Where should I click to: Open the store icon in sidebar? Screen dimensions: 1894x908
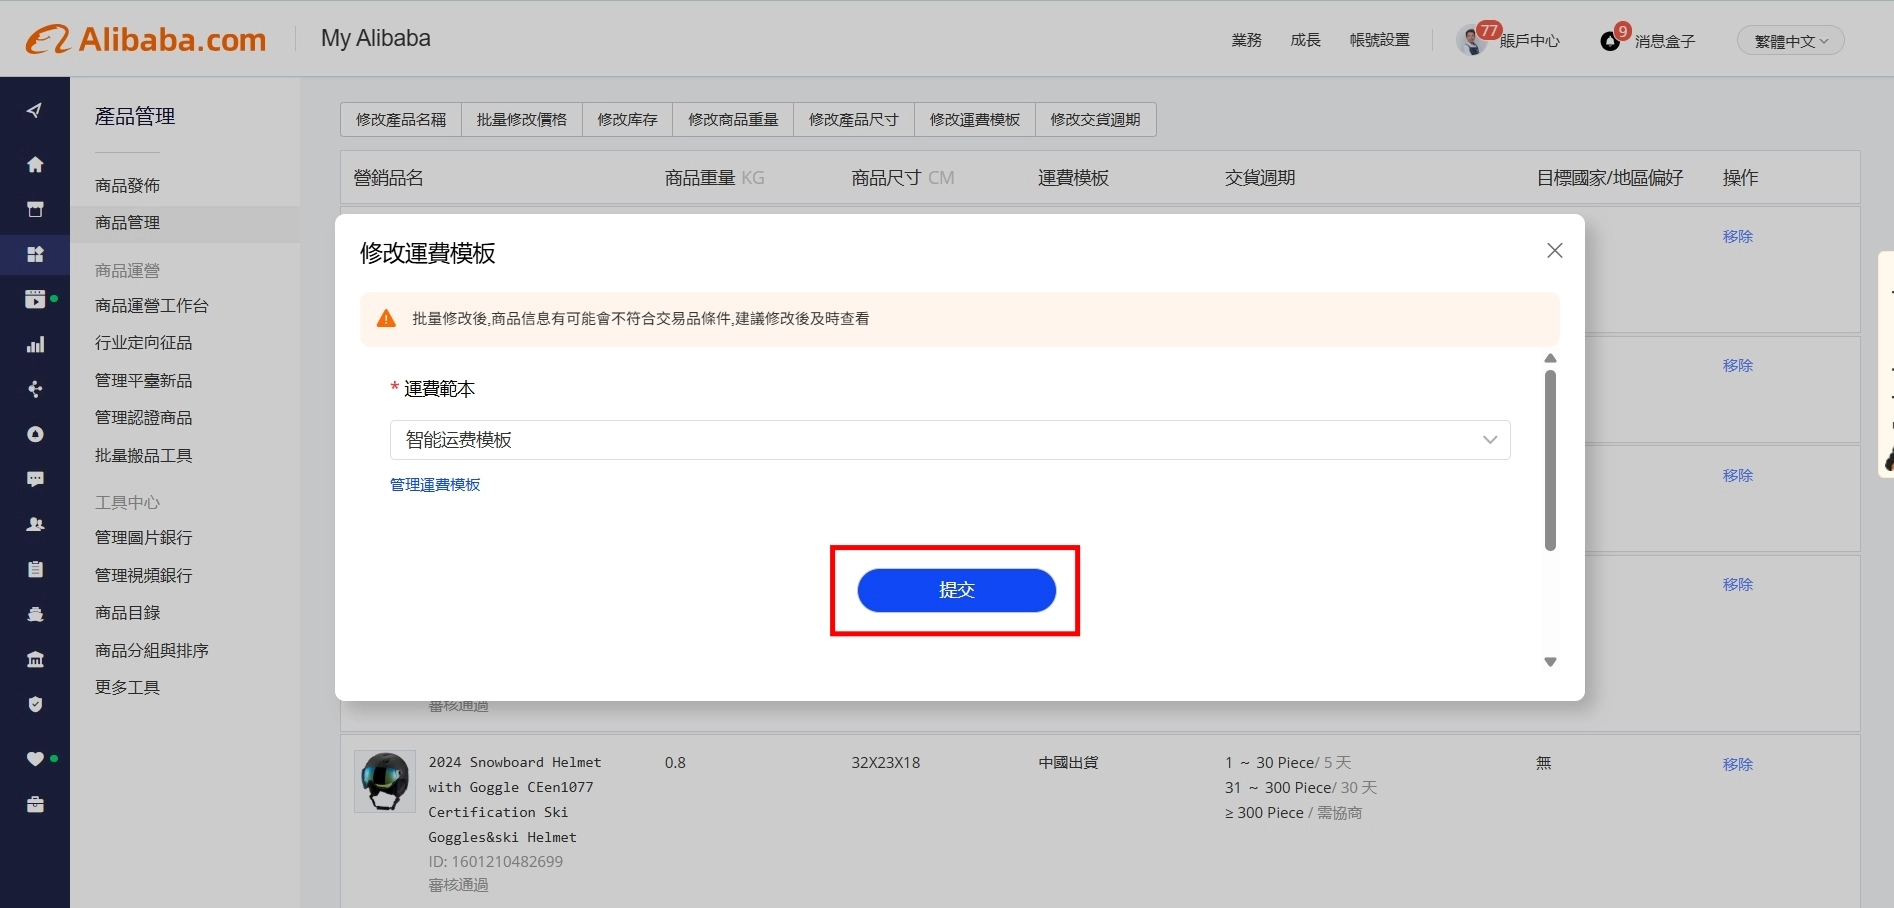pos(35,209)
